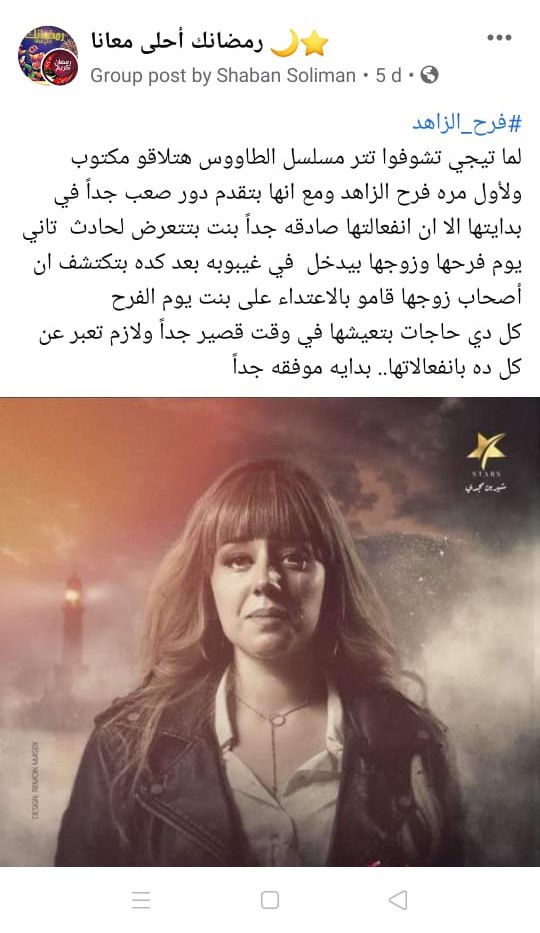The width and height of the screenshot is (540, 933).
Task: Open Android recent apps lines button
Action: click(141, 900)
